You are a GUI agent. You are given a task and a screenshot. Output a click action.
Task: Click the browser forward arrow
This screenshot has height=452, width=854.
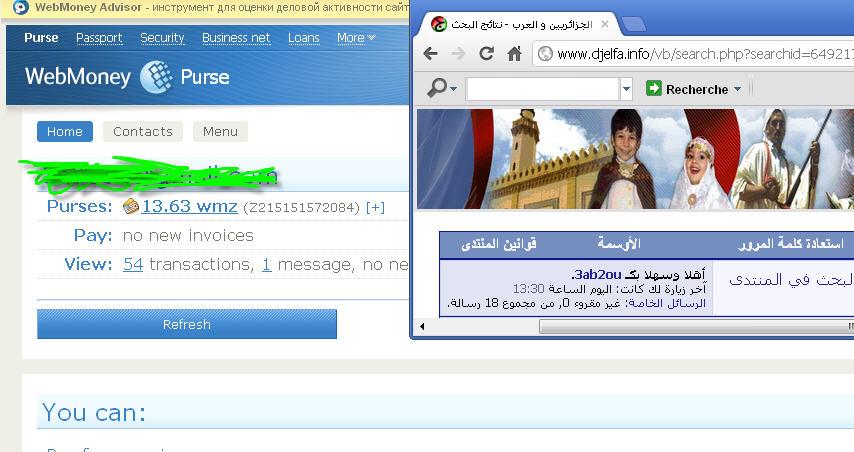click(x=459, y=53)
